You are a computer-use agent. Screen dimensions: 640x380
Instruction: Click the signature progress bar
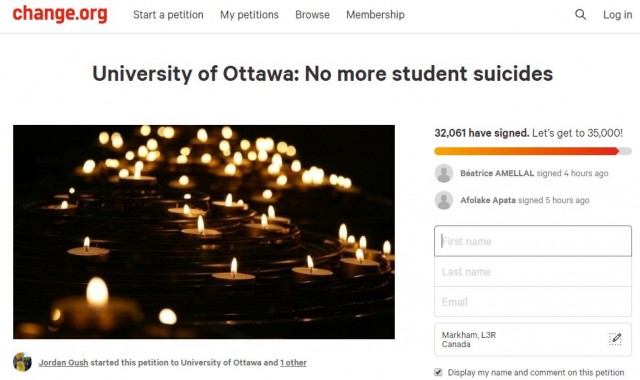533,151
